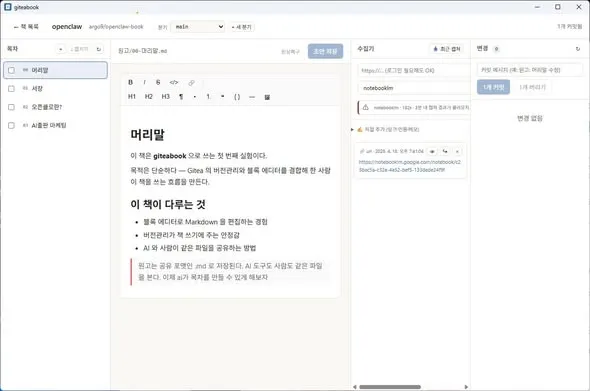
Task: Refresh the table of contents panel
Action: pyautogui.click(x=99, y=49)
